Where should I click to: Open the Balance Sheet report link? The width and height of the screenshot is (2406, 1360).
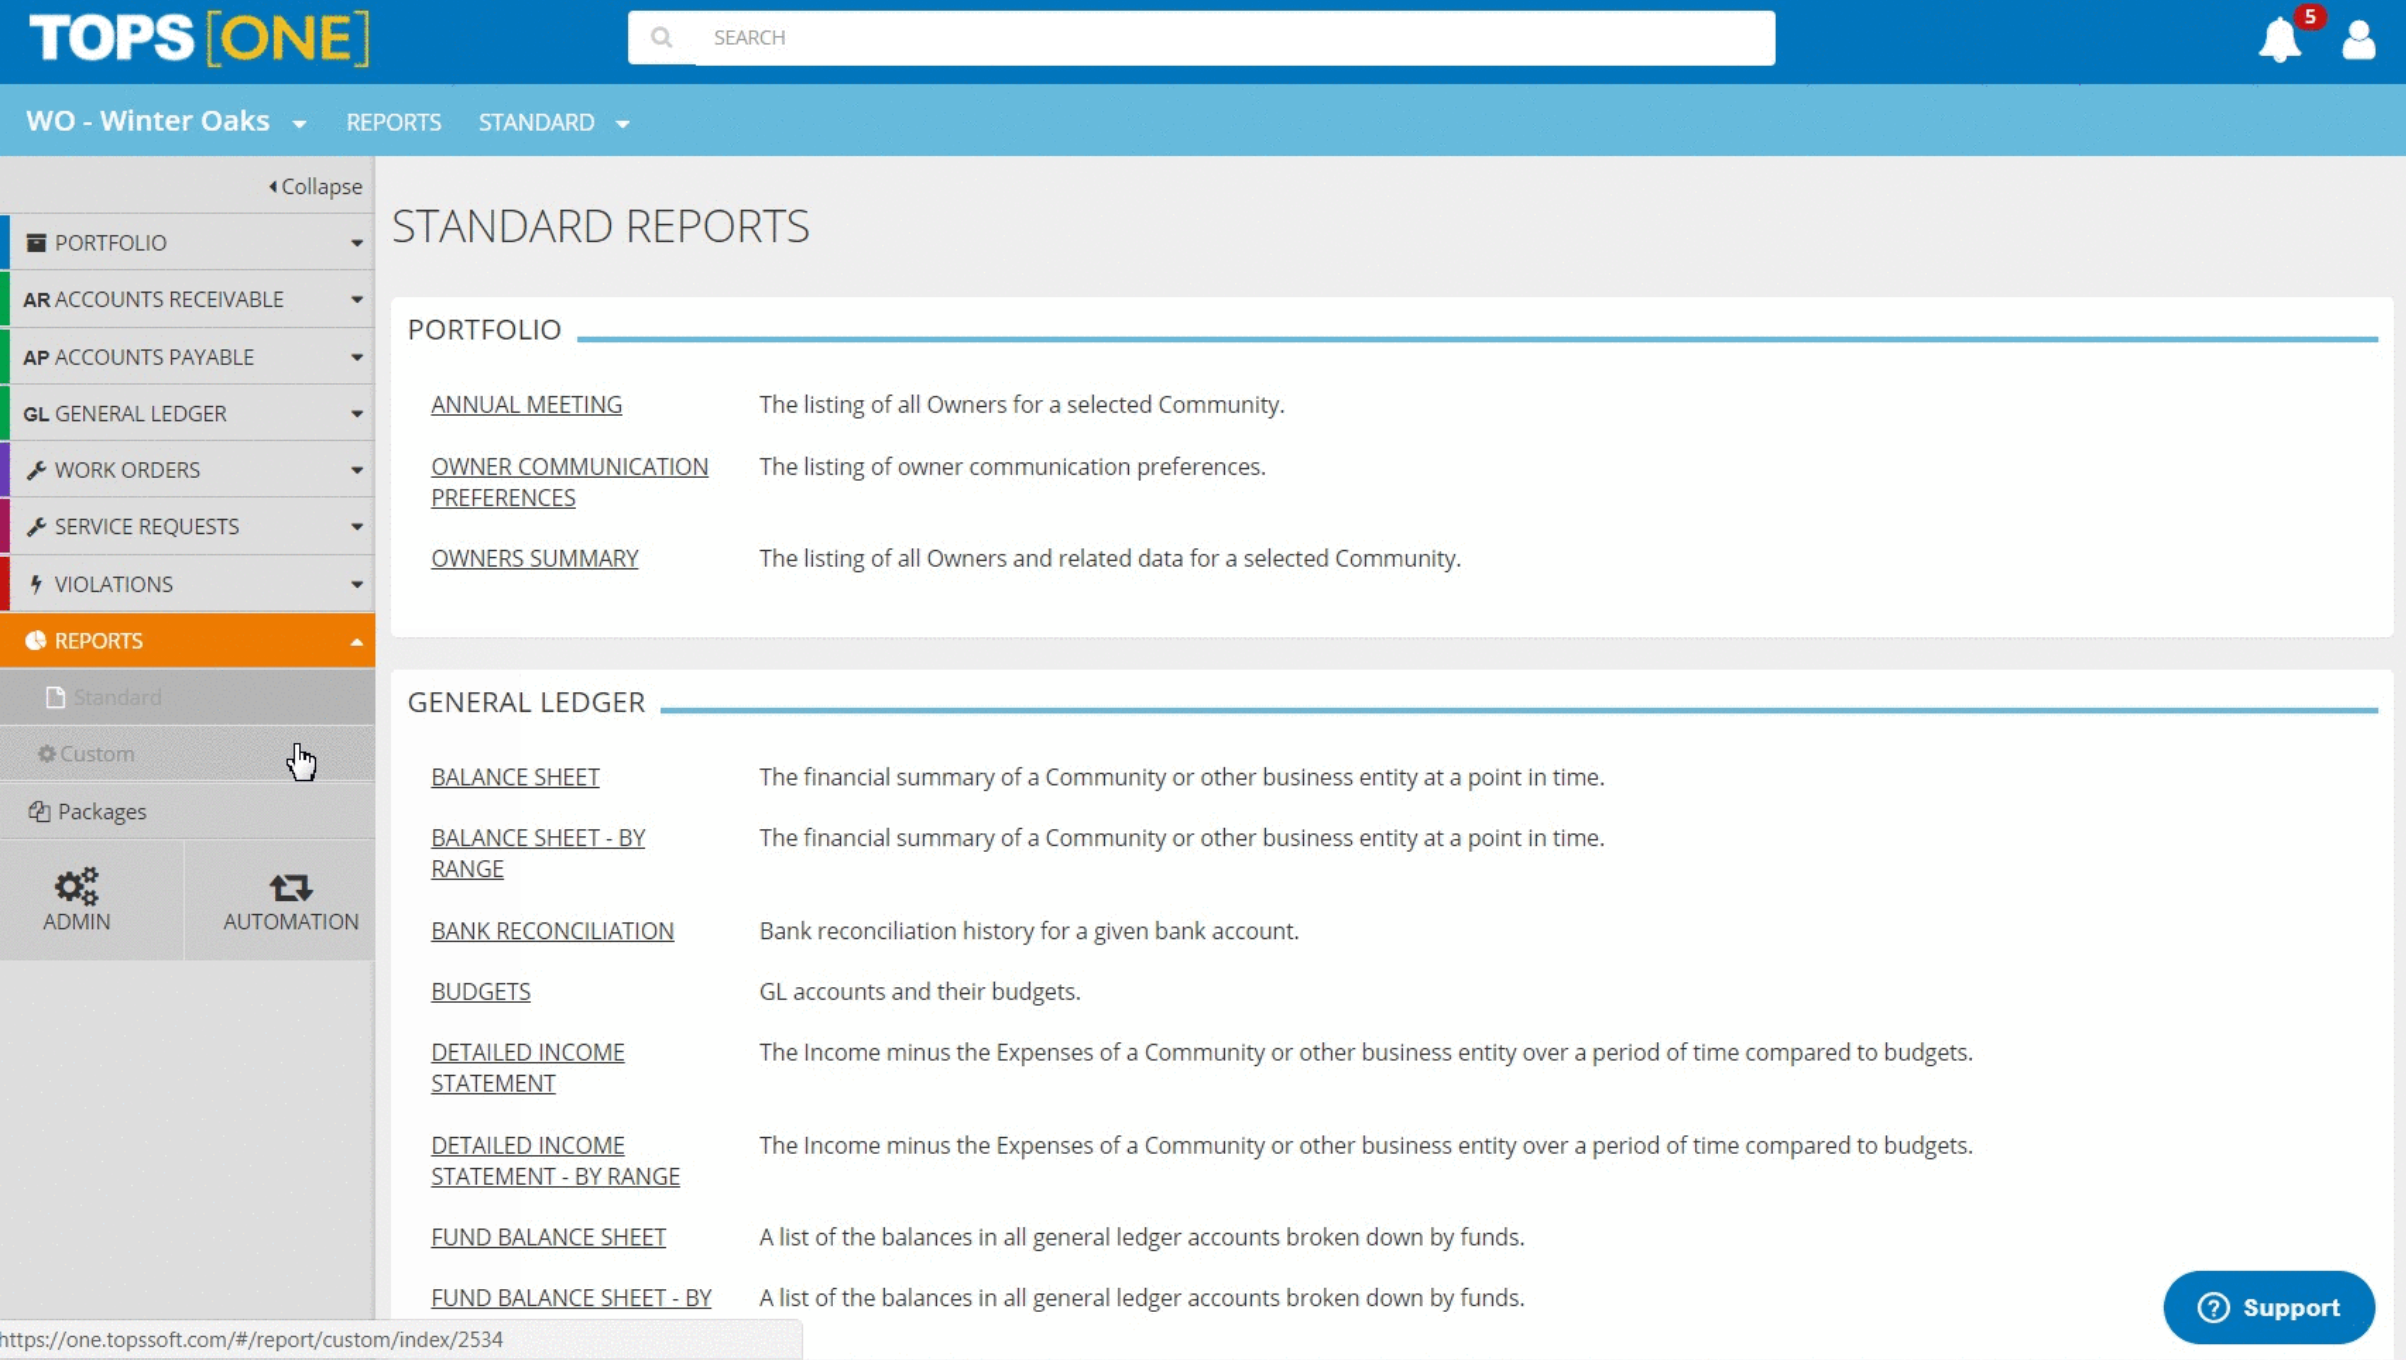(515, 777)
